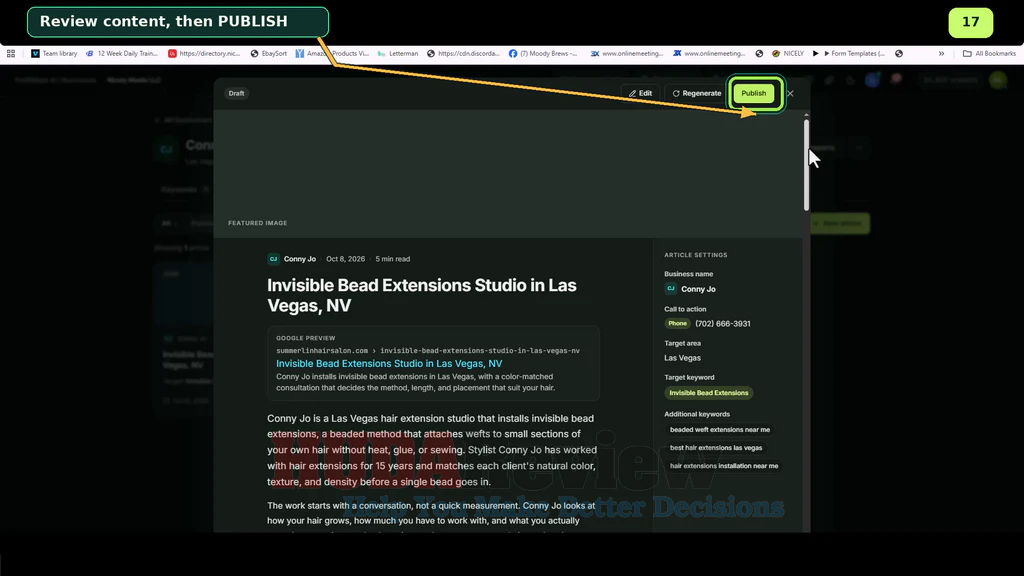Click the globe bookmark right of Form Templates

coord(899,54)
